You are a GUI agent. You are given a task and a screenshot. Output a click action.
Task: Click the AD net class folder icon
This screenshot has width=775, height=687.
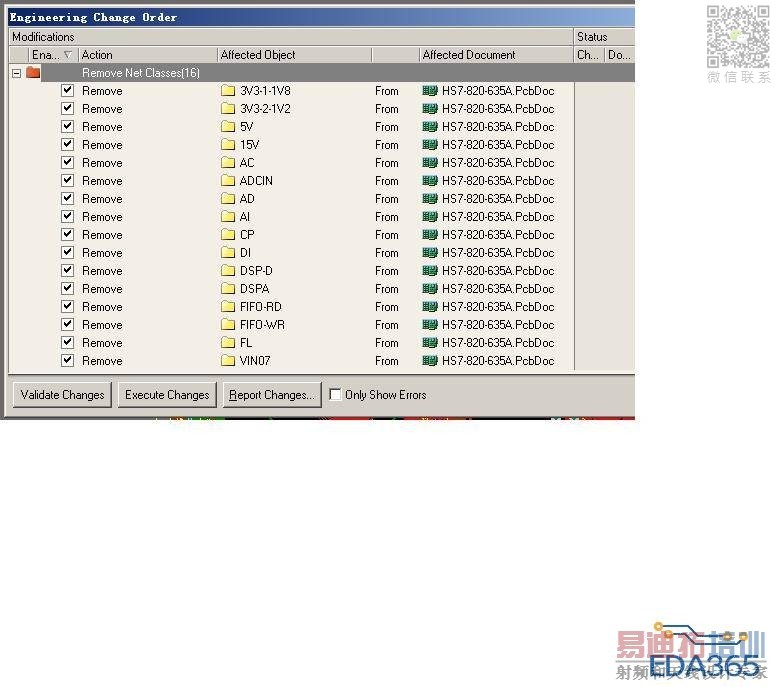click(228, 199)
